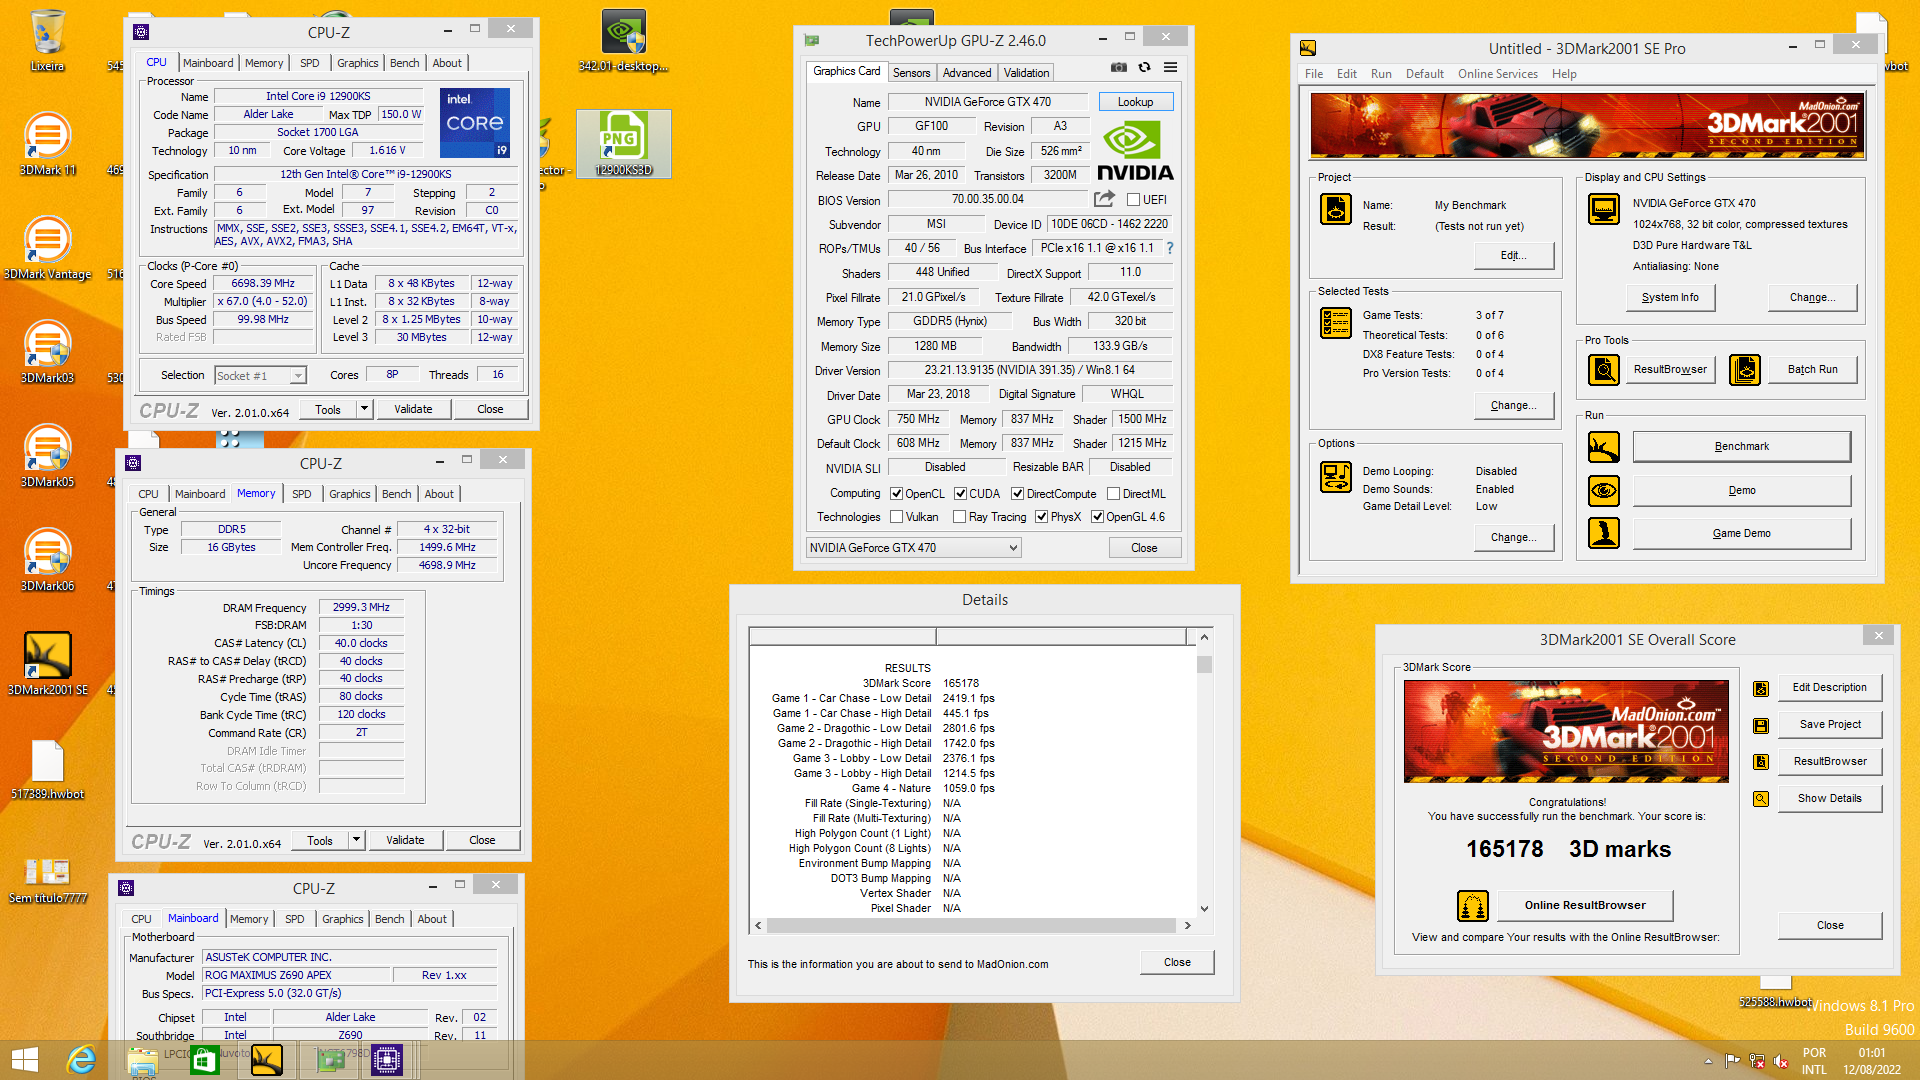The width and height of the screenshot is (1920, 1080).
Task: Click the Demo eye icon in Run section
Action: coord(1604,490)
